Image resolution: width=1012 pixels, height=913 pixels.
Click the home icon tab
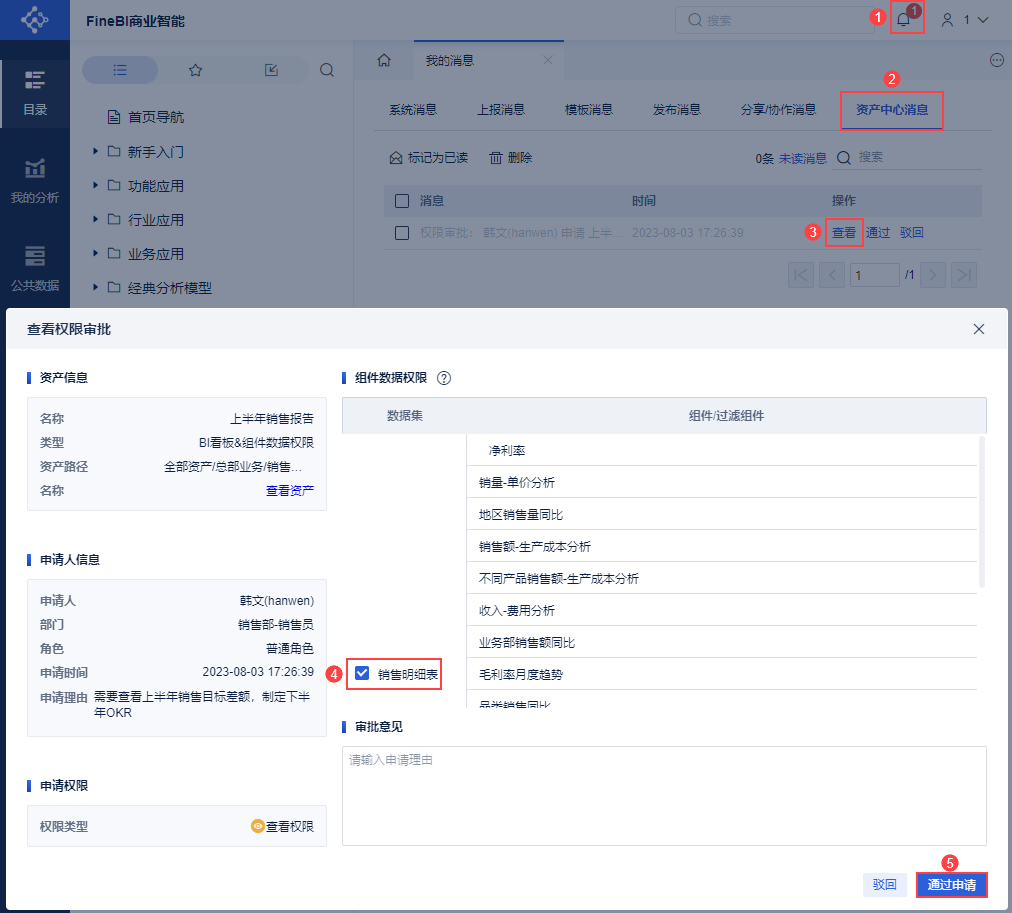[x=384, y=60]
